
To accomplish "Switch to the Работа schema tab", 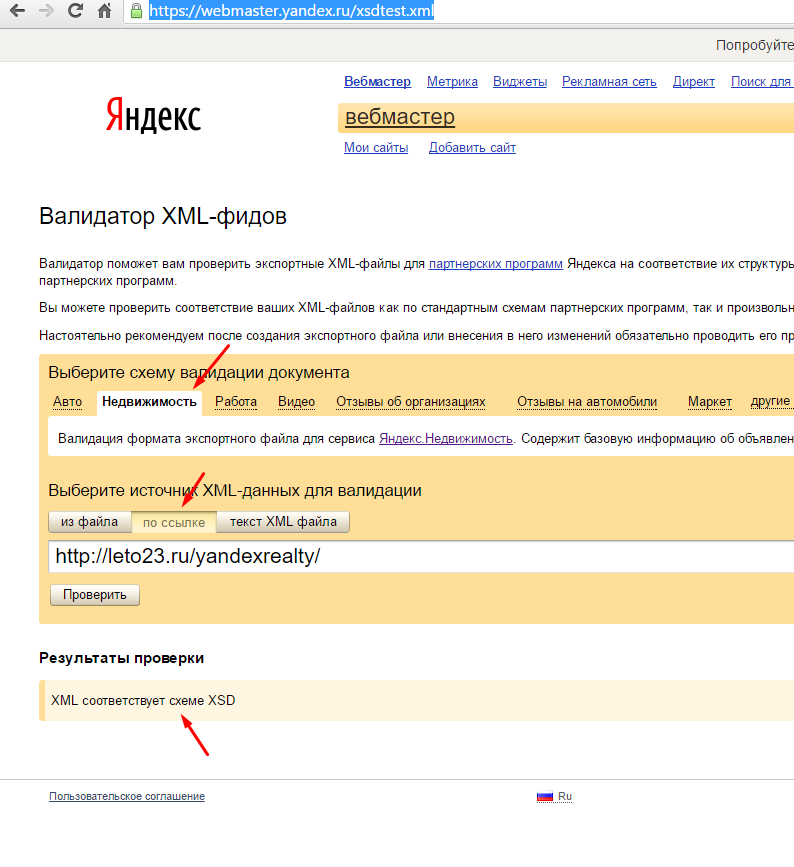I will point(236,402).
